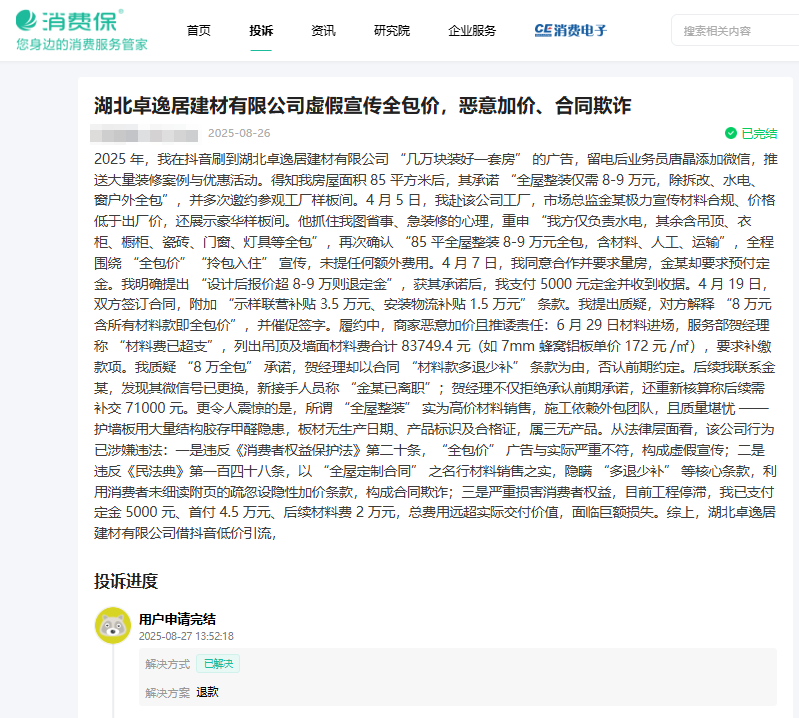This screenshot has height=718, width=799.
Task: Click the 已解决 status badge
Action: (218, 663)
